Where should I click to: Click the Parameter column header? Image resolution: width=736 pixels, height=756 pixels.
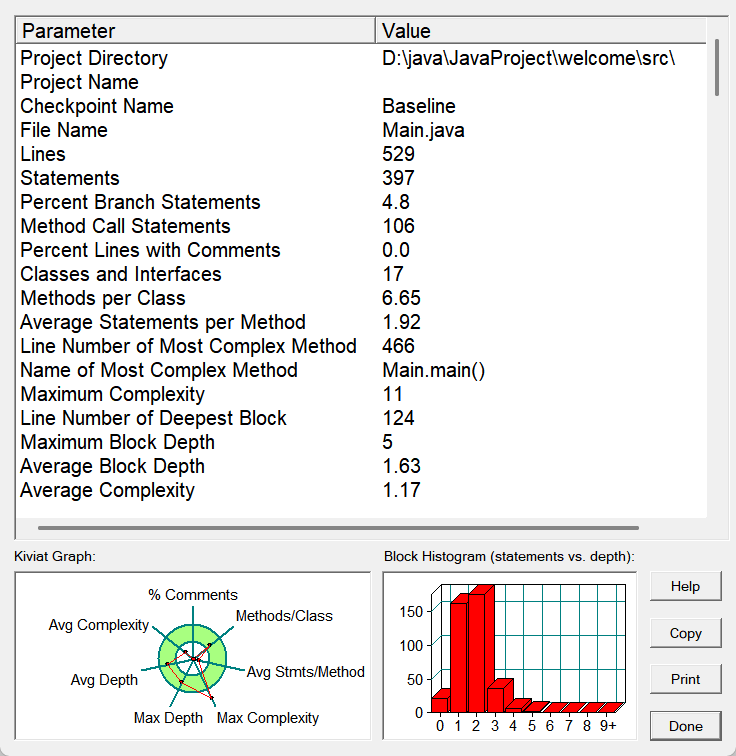click(x=196, y=31)
